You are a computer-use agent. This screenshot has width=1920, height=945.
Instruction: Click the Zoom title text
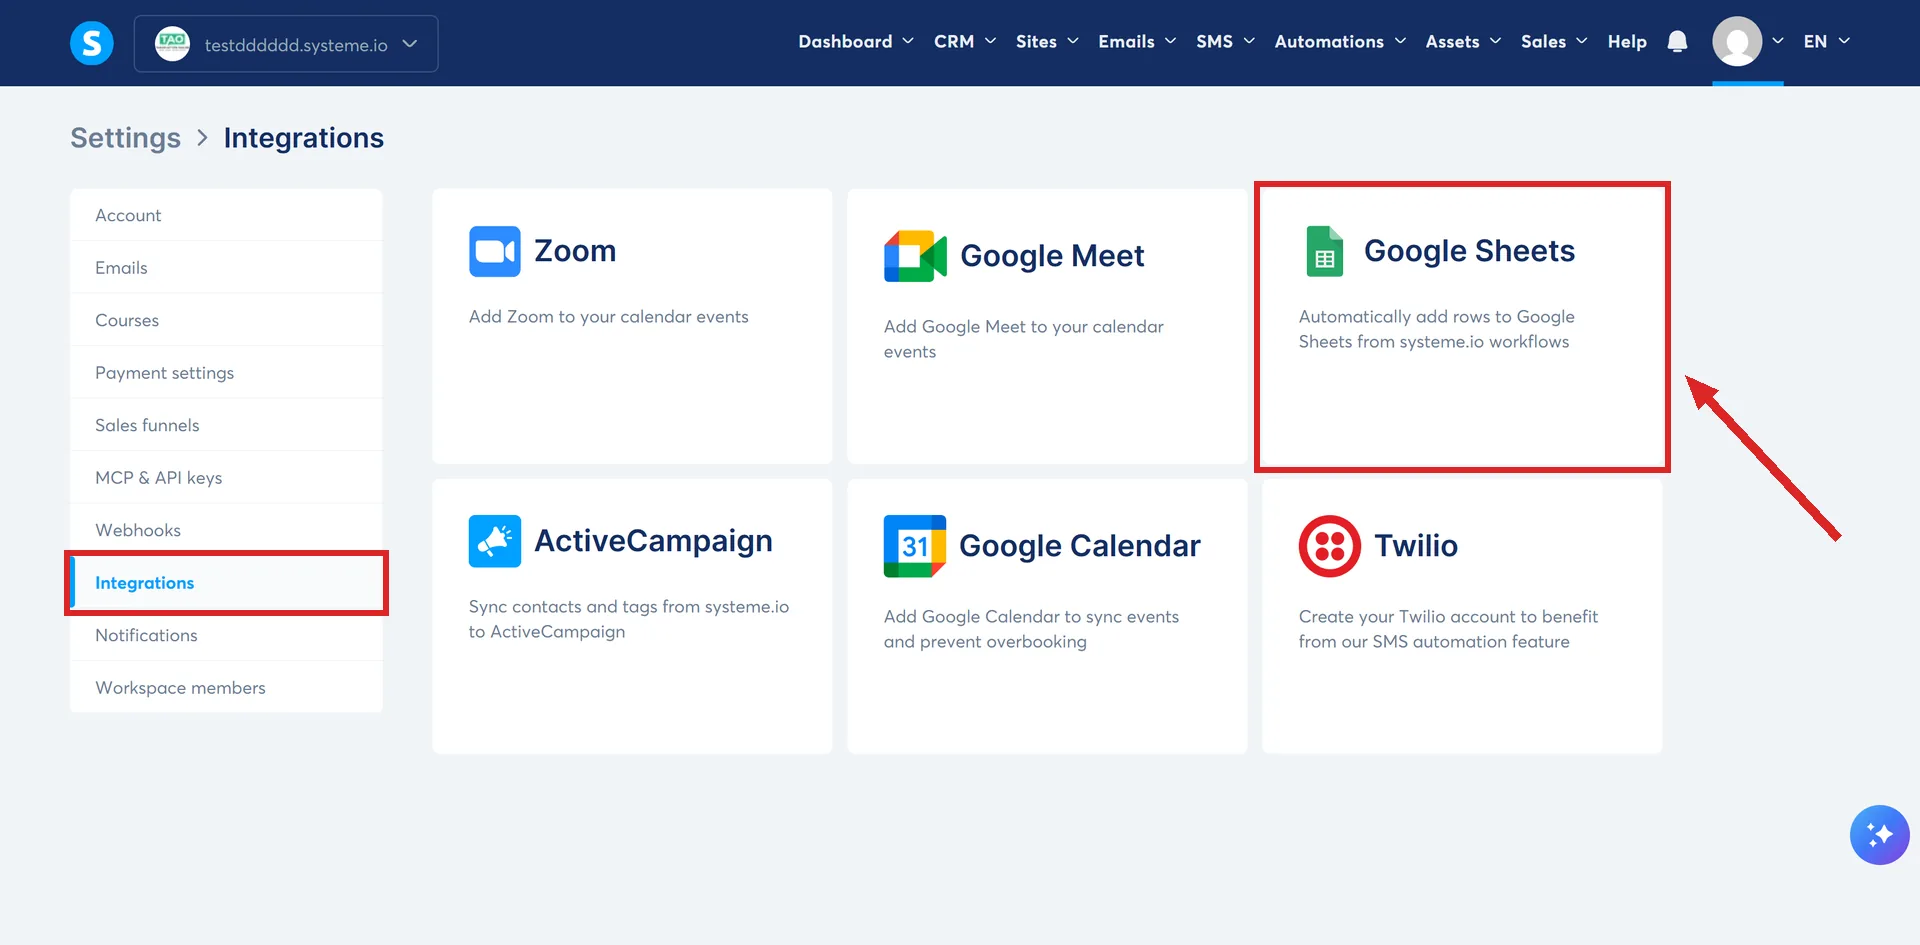click(575, 251)
